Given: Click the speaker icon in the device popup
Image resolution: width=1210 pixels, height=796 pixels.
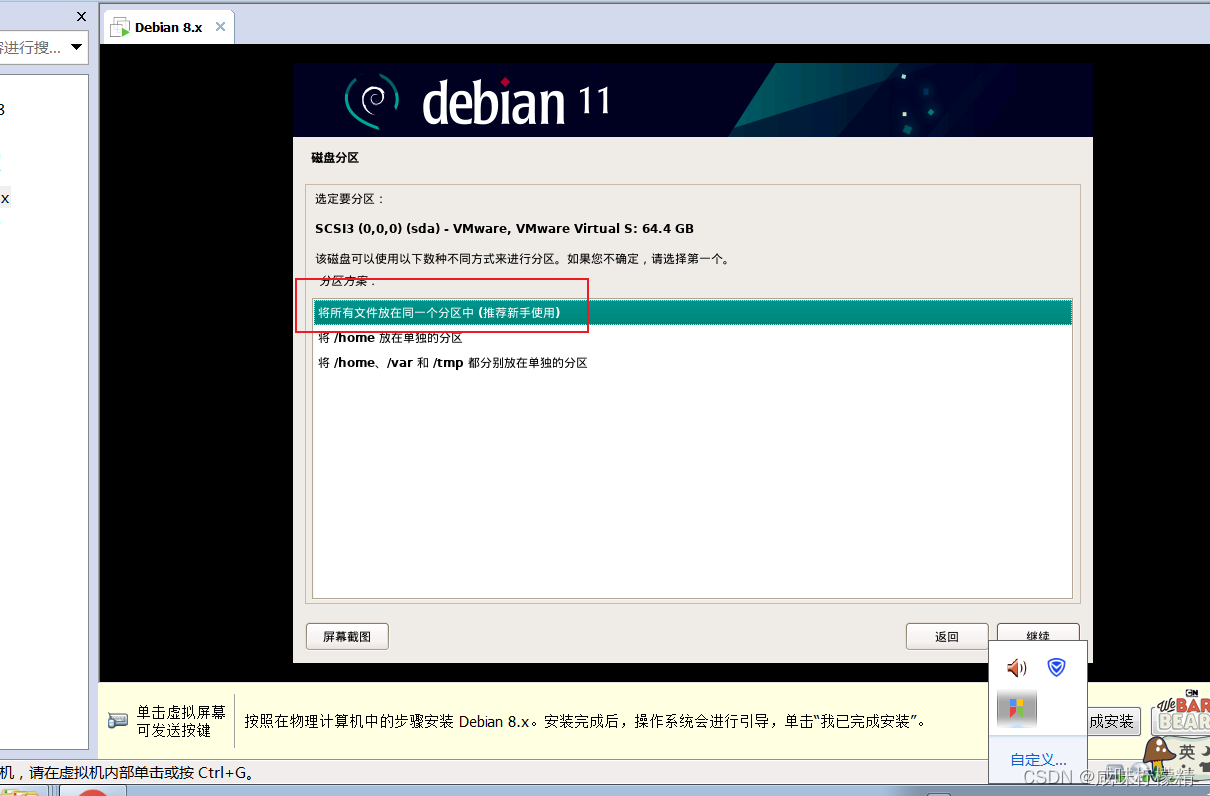Looking at the screenshot, I should pos(1017,668).
